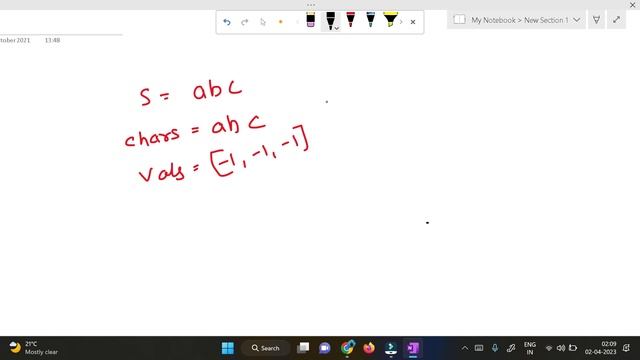
Task: Open the notebook navigation pane icon
Action: [459, 20]
